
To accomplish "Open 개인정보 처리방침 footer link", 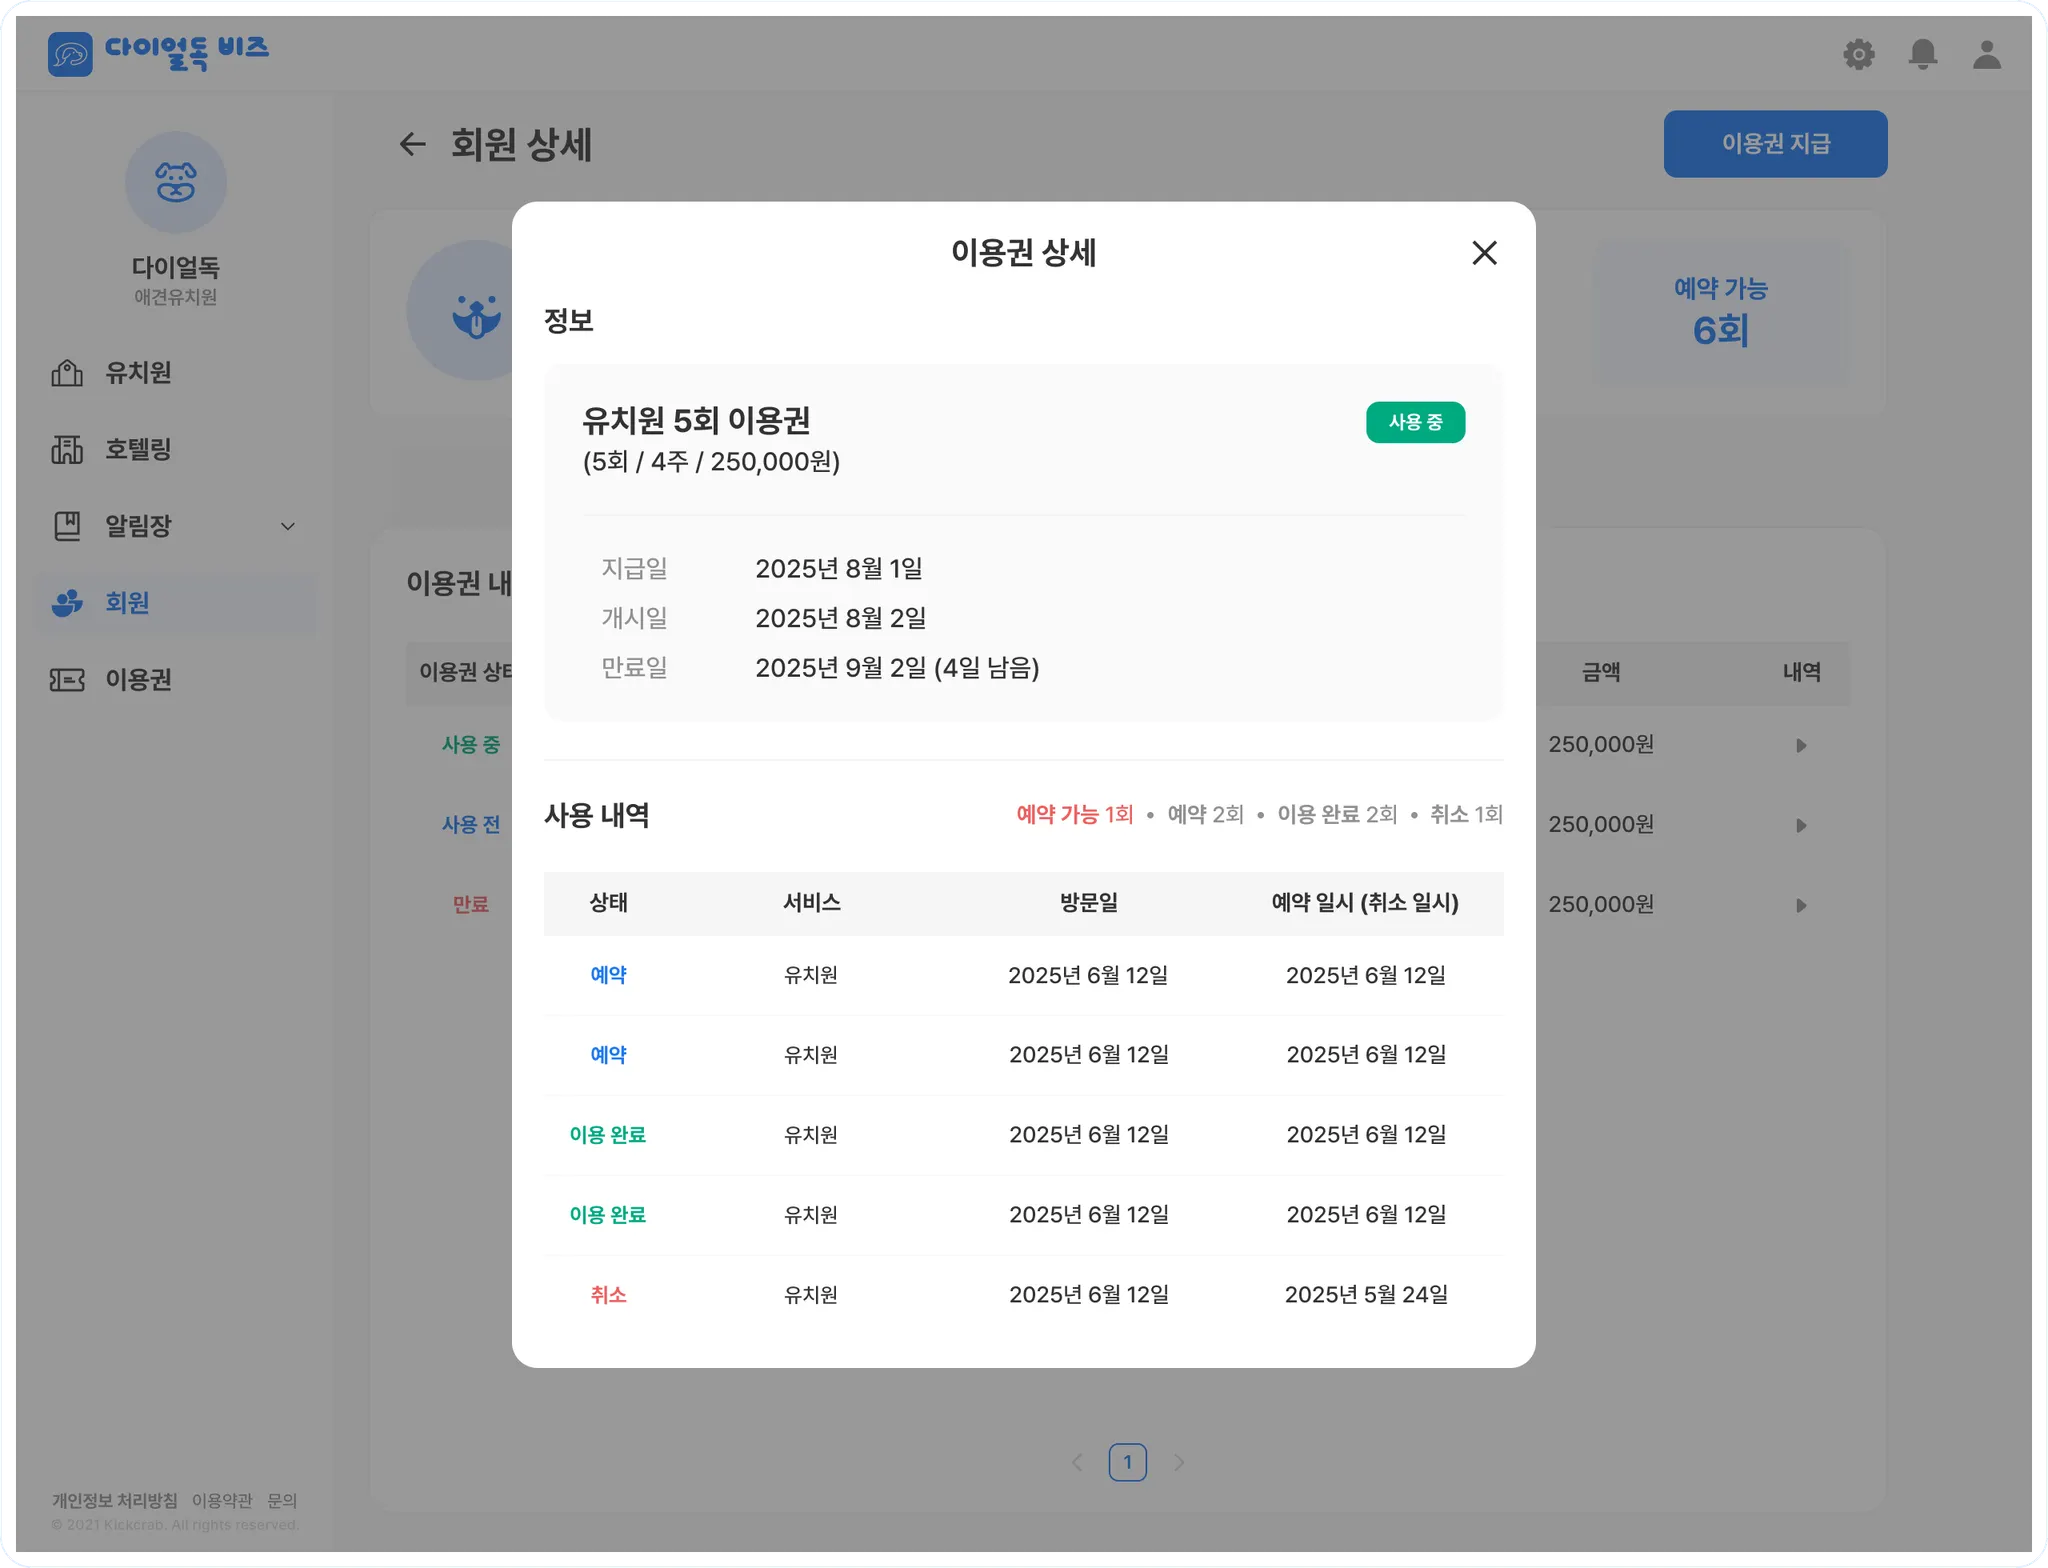I will [x=114, y=1500].
